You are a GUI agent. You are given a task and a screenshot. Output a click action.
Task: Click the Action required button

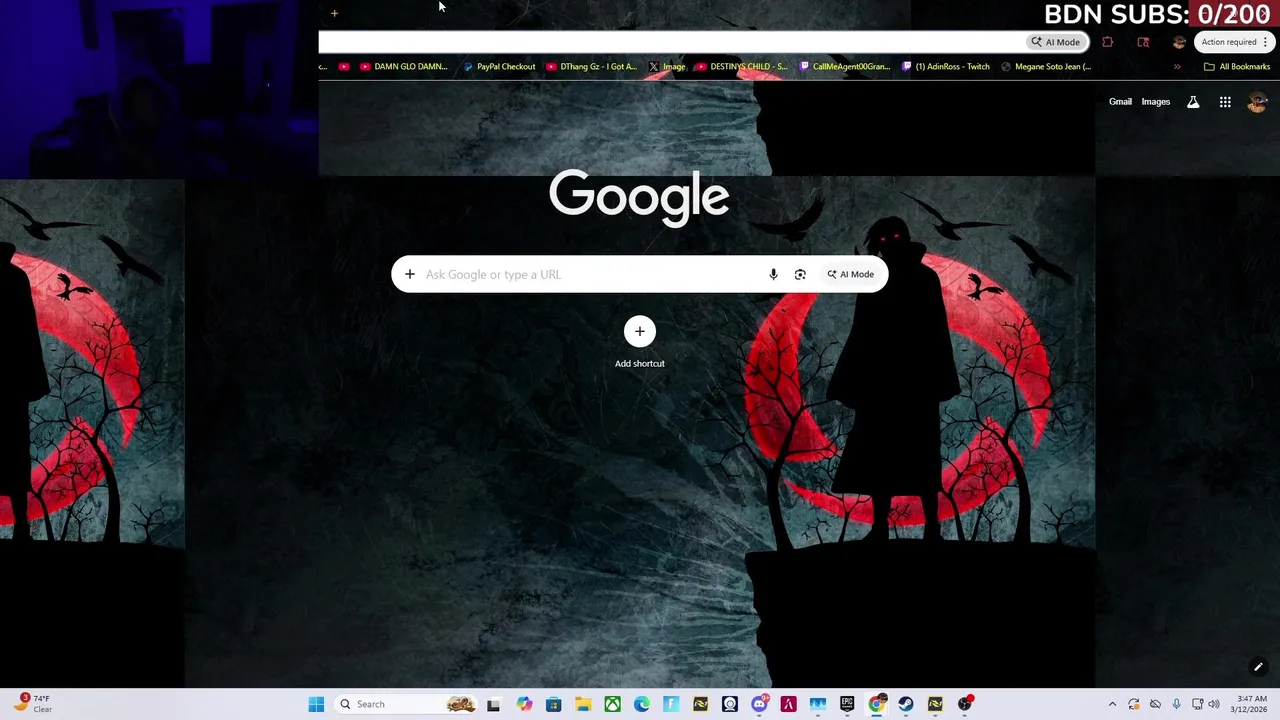1235,42
